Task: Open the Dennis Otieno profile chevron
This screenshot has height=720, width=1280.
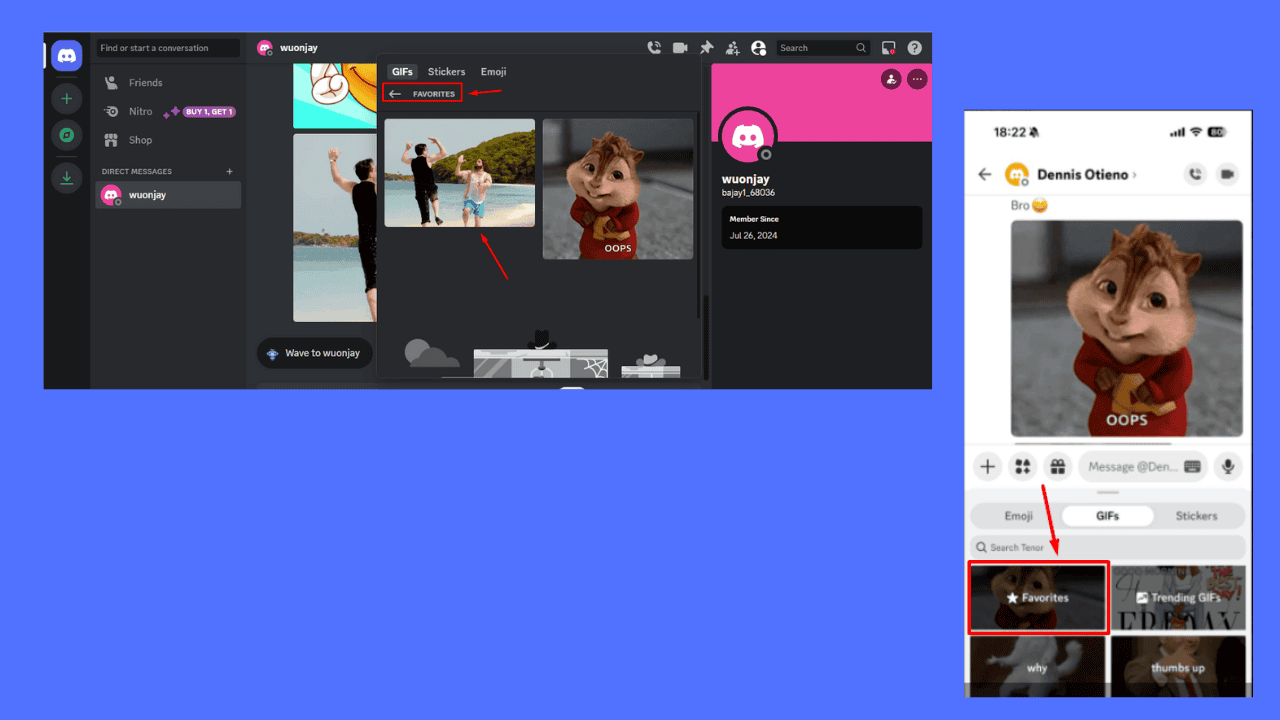Action: click(x=1135, y=175)
